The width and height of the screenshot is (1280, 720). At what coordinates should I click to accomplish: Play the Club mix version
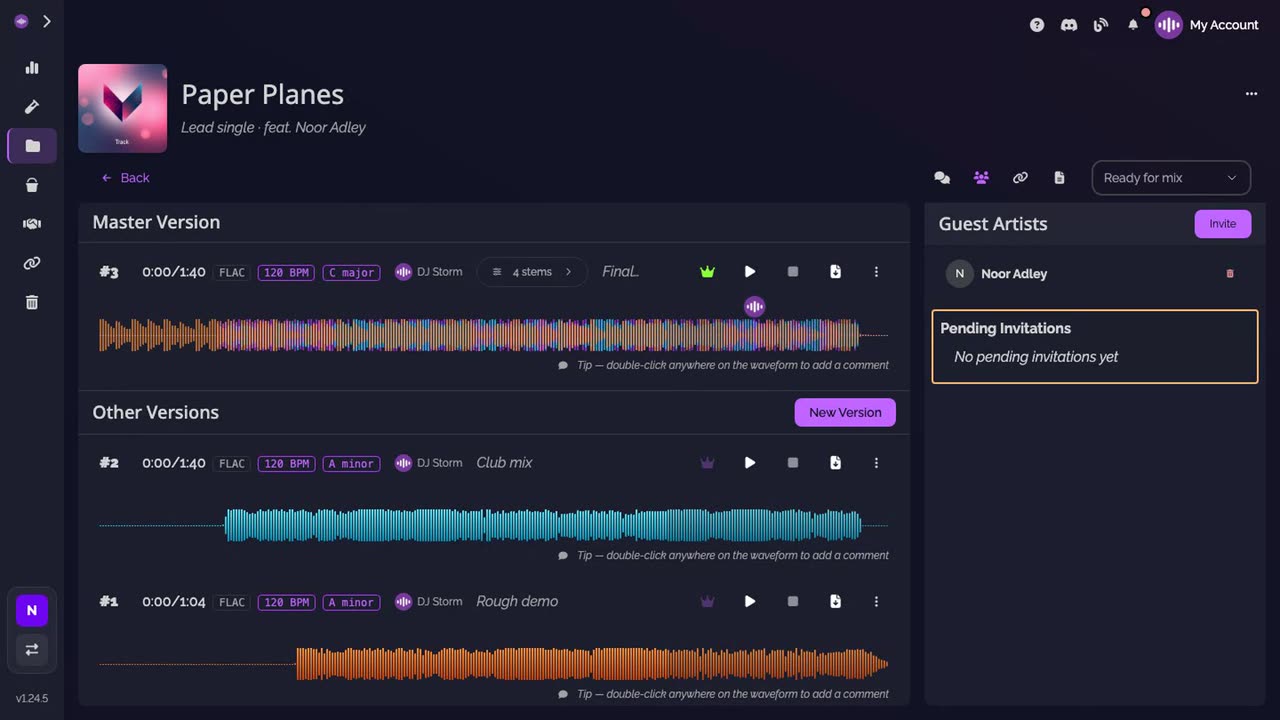click(x=750, y=463)
